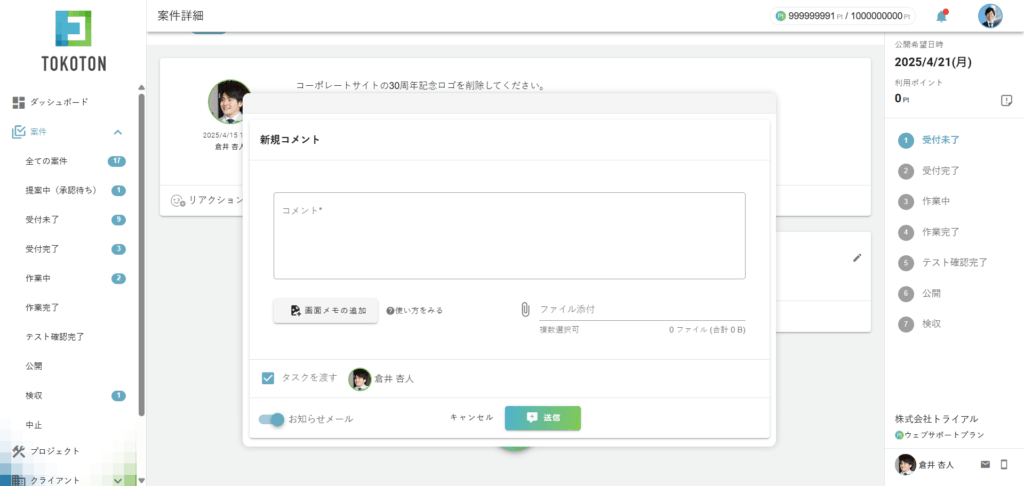Click the phone icon in bottom-right panel

[x=1004, y=465]
